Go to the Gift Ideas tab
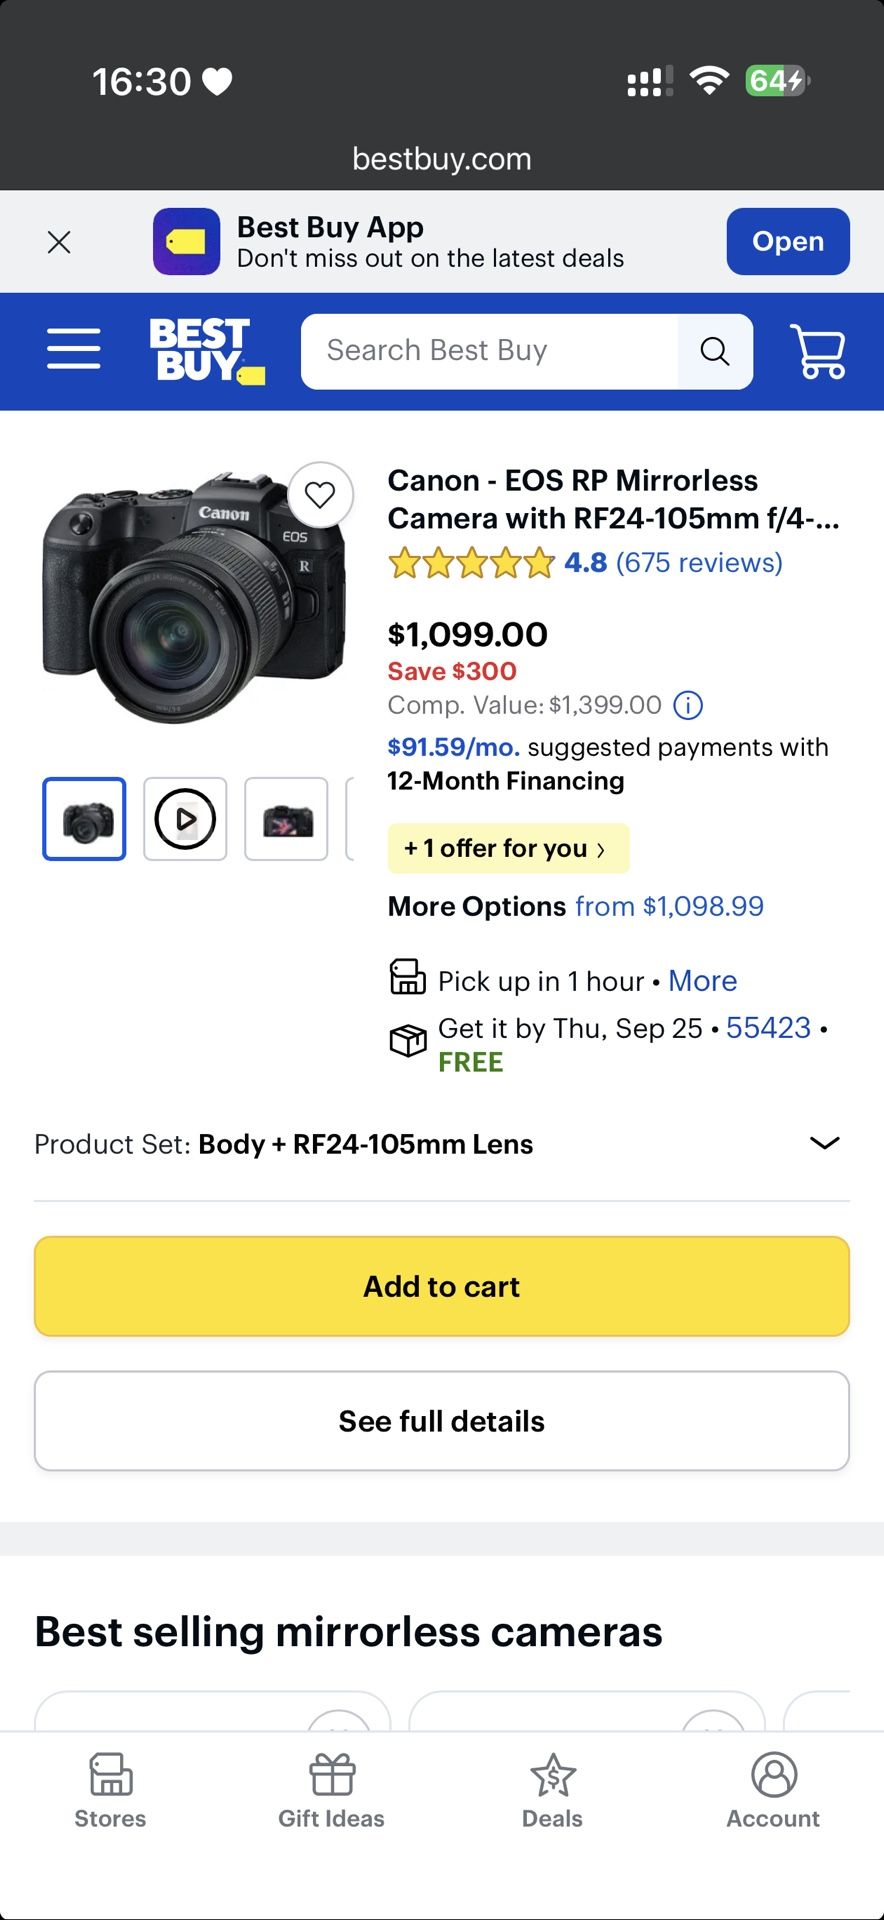Screen dimensions: 884x1920 (331, 1790)
